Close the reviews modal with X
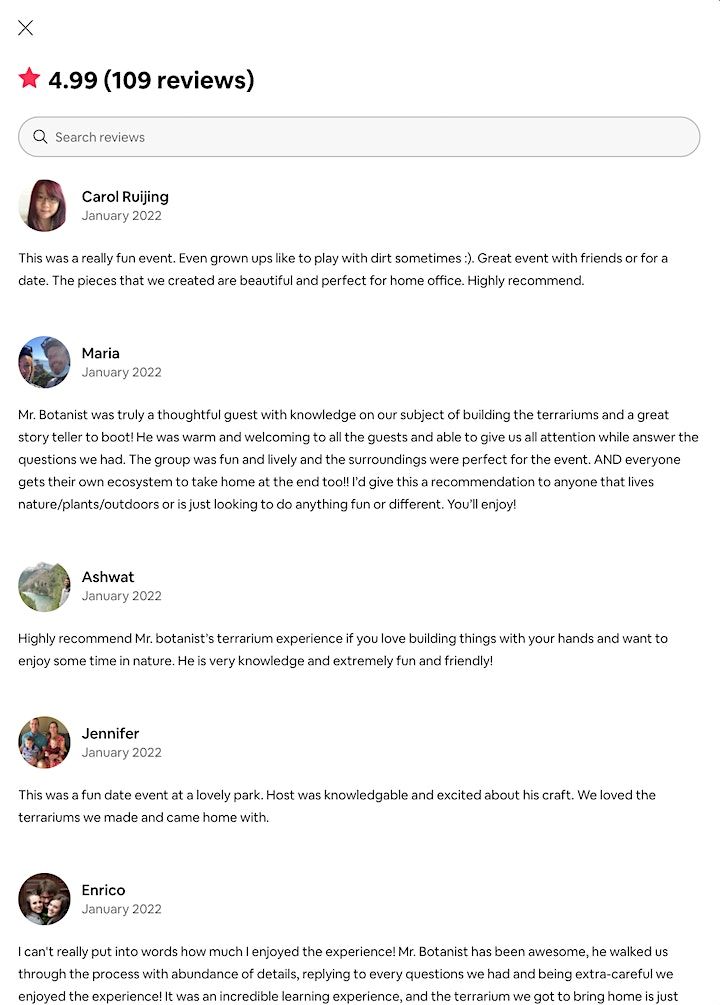This screenshot has height=1005, width=720. point(26,28)
